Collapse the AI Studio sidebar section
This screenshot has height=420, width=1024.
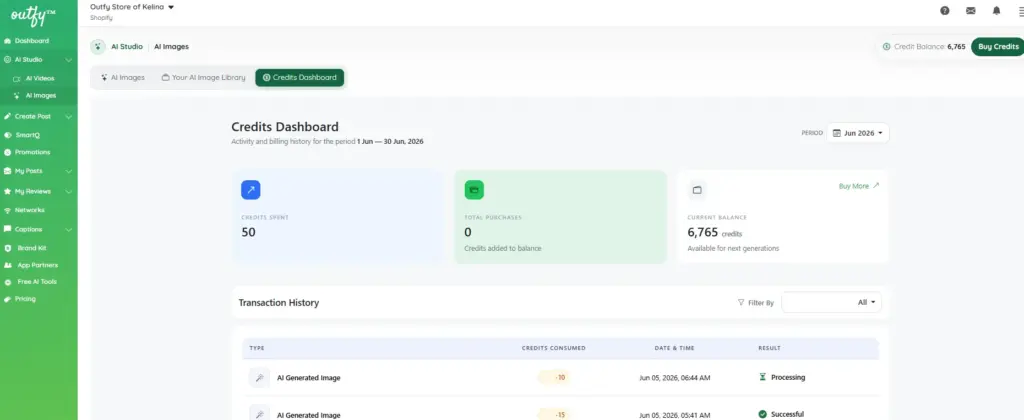69,59
